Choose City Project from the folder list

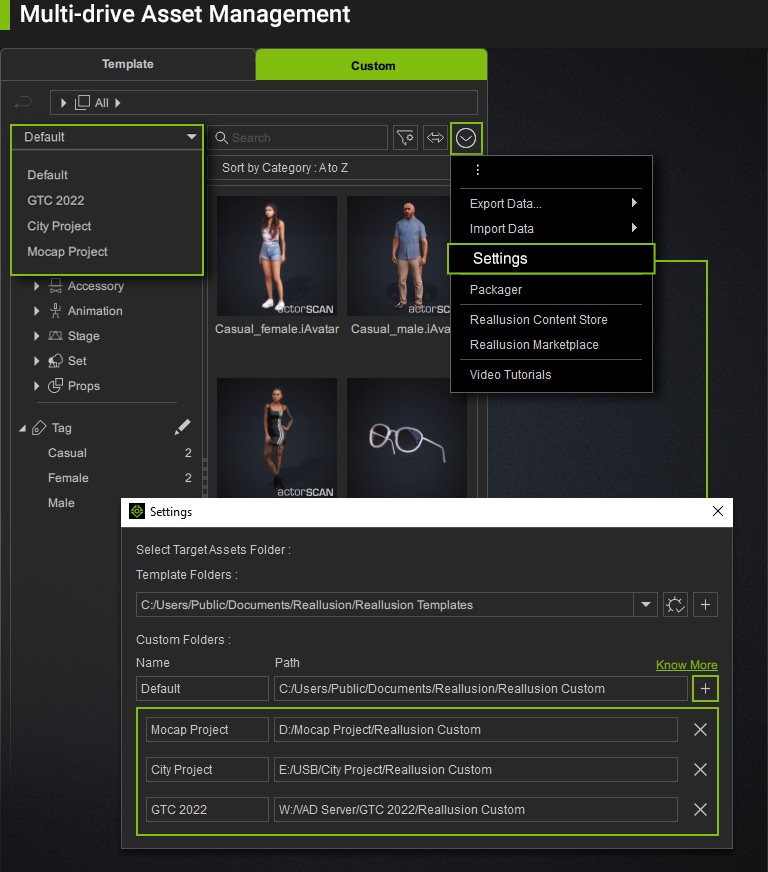click(x=60, y=226)
